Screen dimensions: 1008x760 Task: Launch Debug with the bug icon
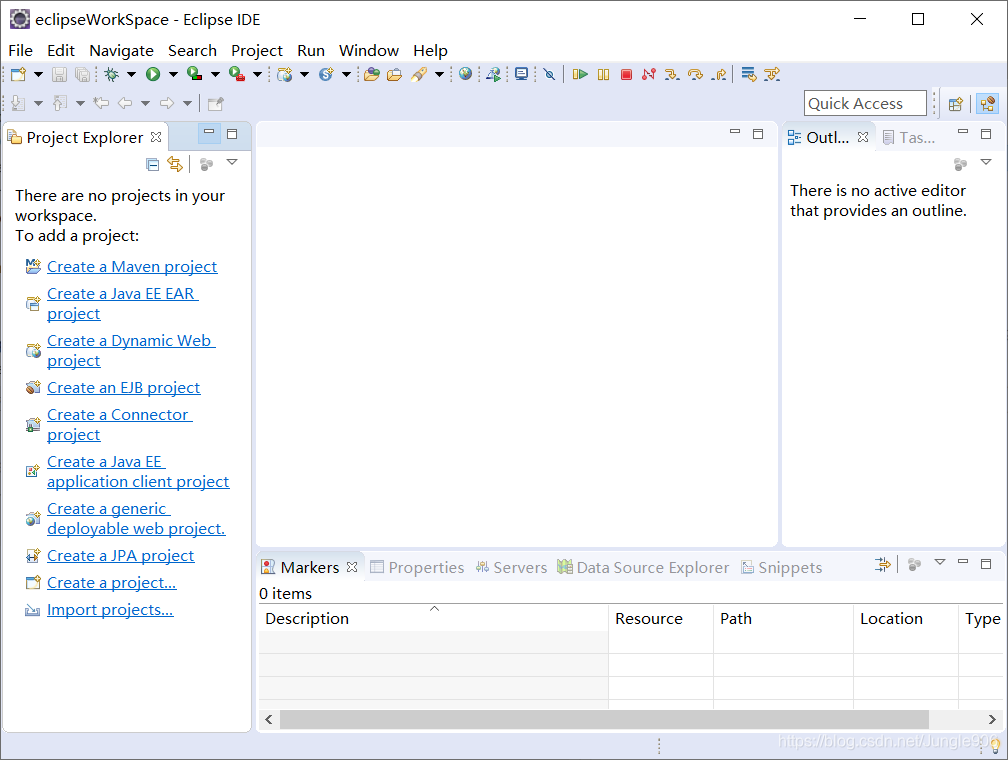112,75
